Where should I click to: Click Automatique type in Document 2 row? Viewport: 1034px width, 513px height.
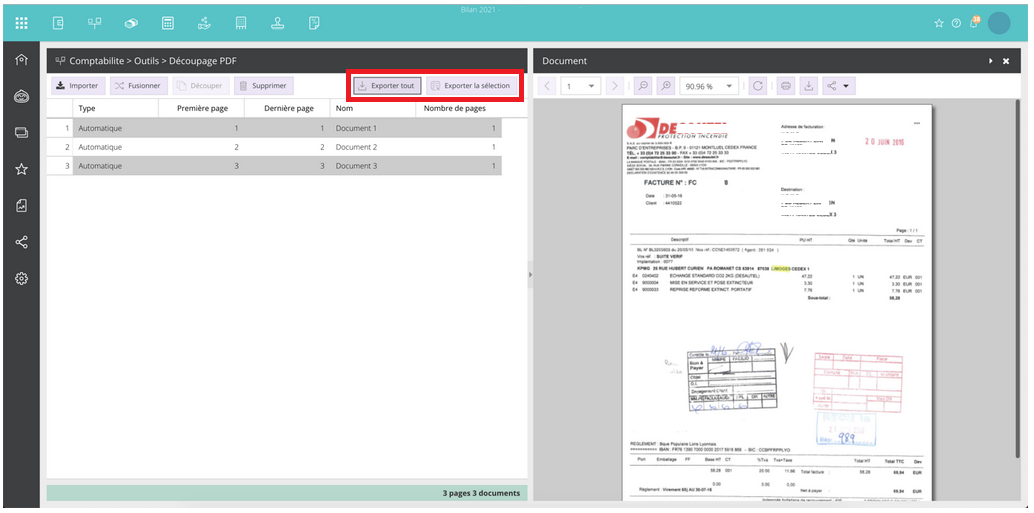pyautogui.click(x=100, y=147)
